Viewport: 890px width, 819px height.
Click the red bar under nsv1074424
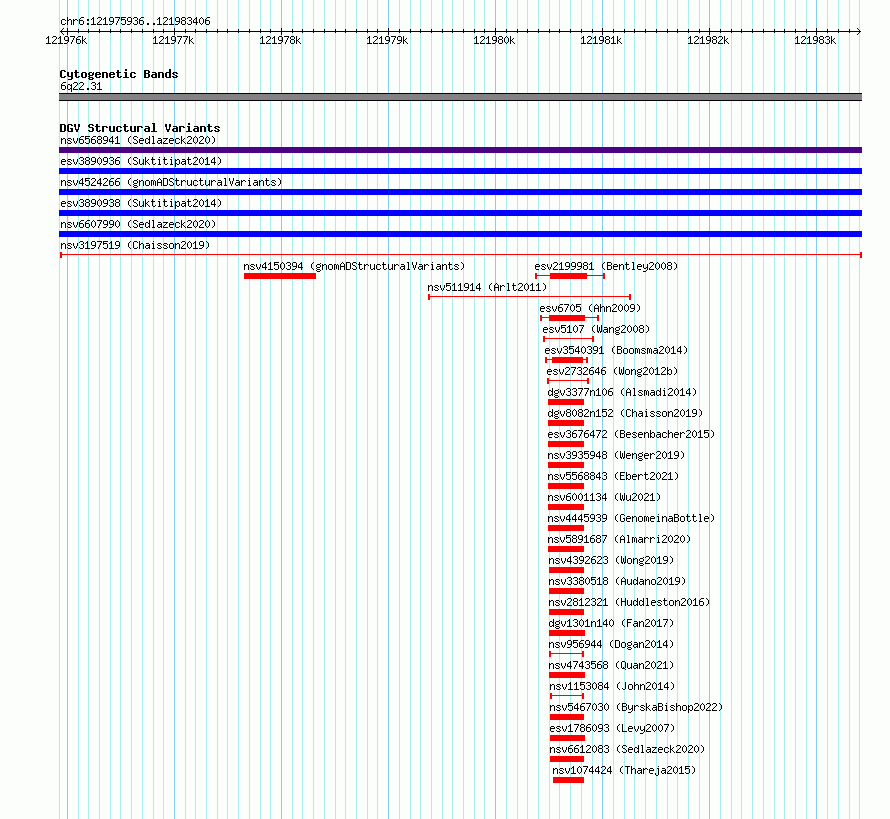[x=568, y=780]
